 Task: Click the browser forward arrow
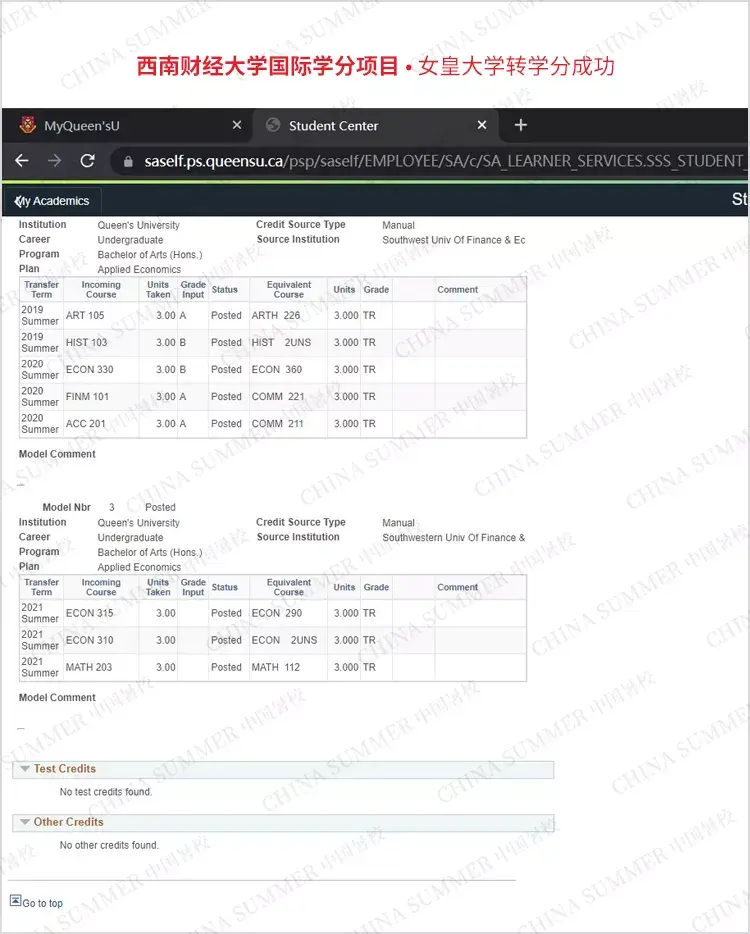54,161
